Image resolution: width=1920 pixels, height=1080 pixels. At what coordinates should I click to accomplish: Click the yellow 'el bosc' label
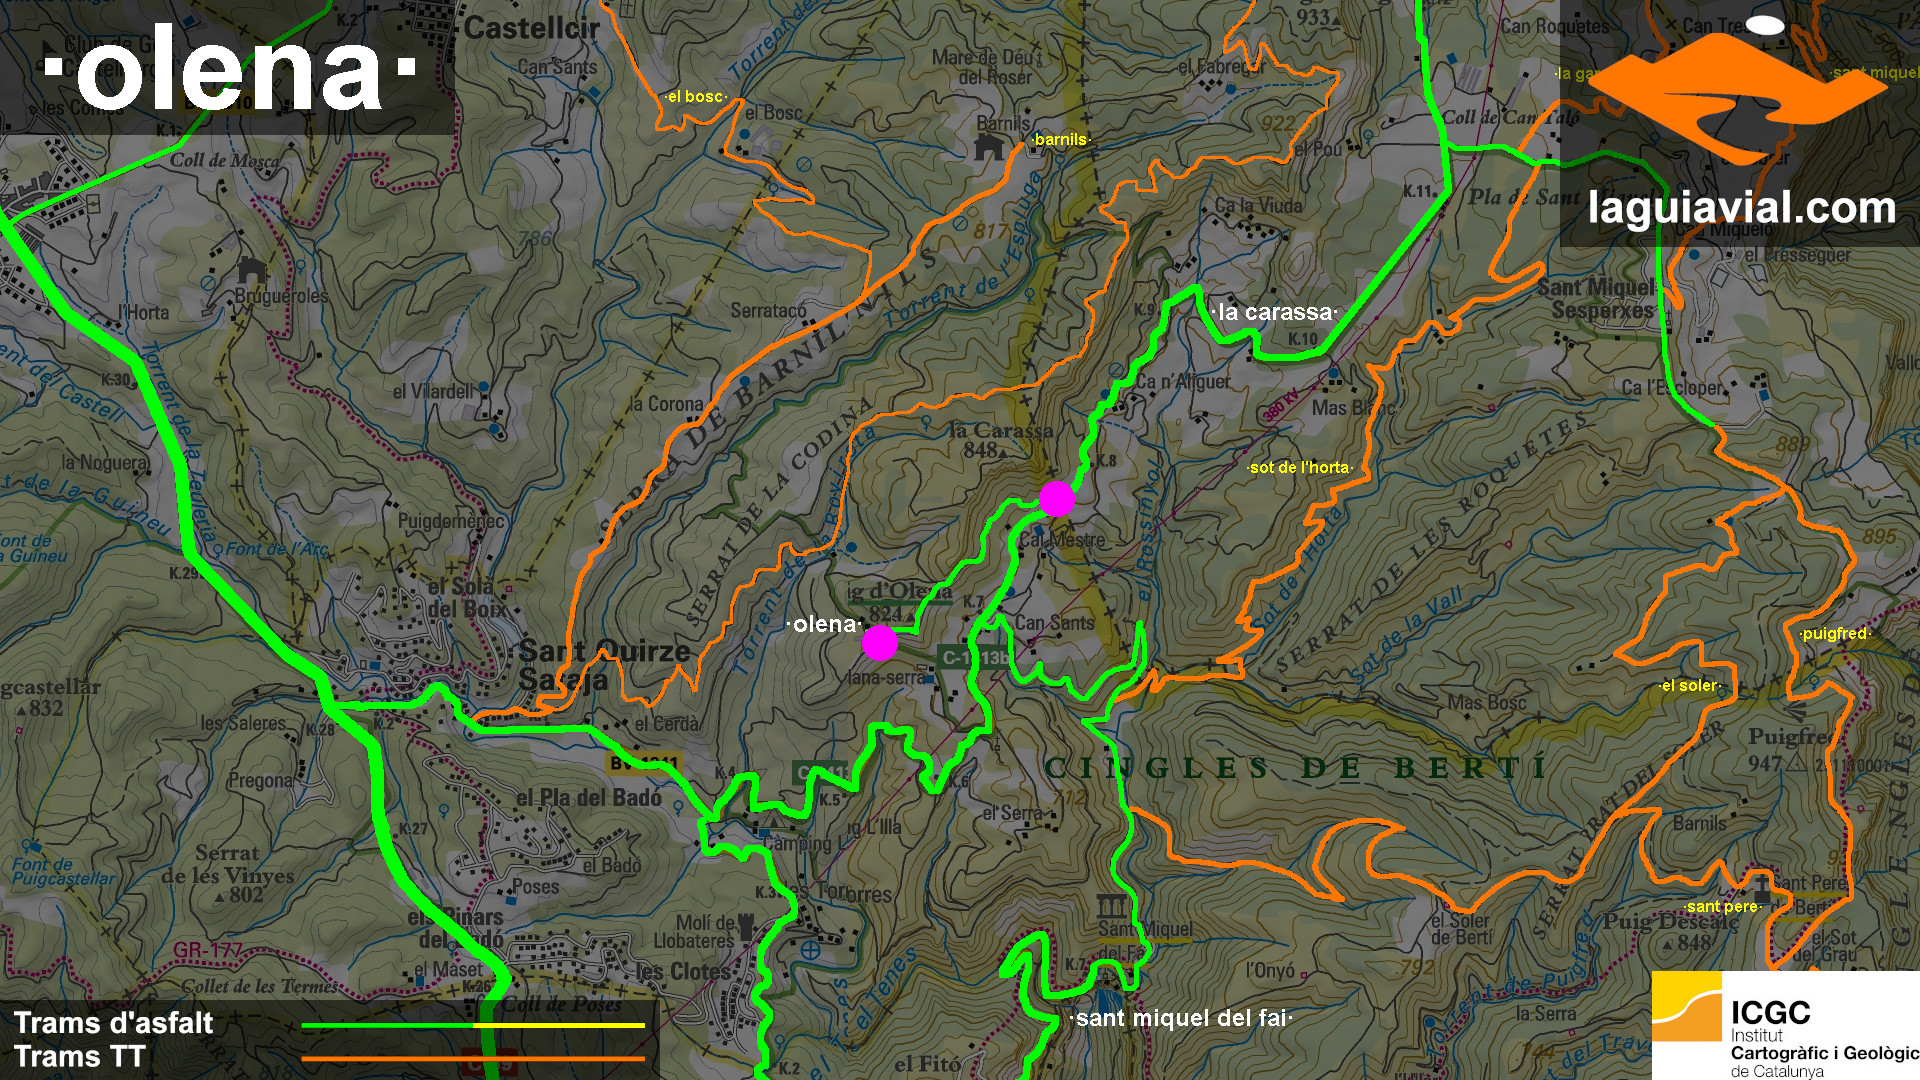tap(695, 97)
